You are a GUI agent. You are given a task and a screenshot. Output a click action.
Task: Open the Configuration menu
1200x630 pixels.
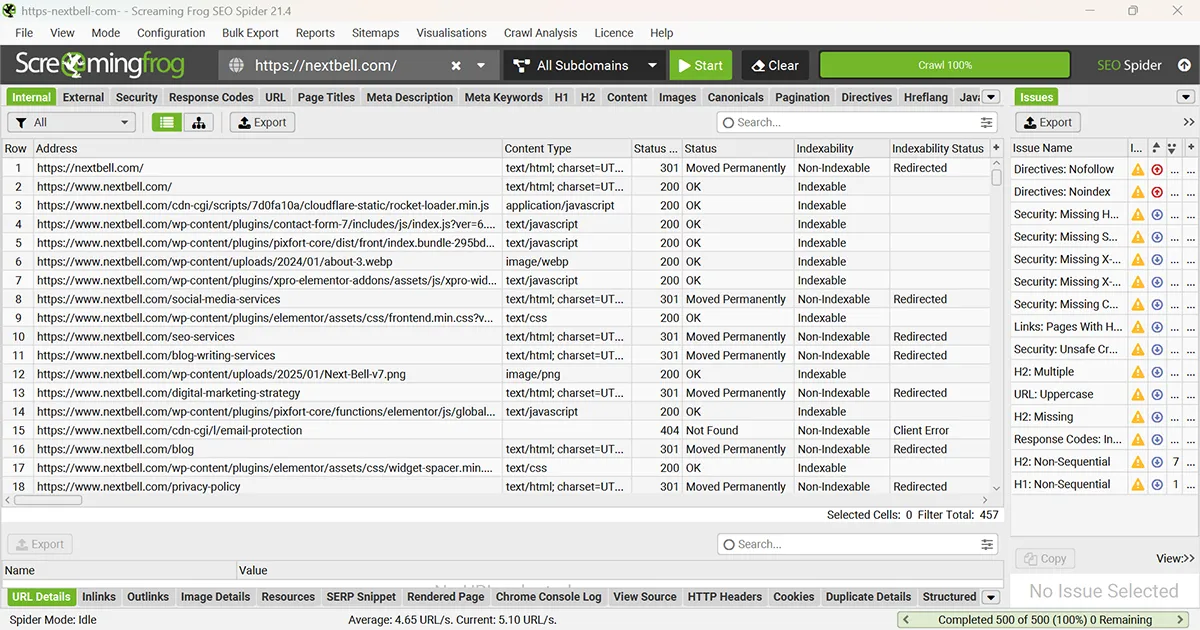coord(171,32)
